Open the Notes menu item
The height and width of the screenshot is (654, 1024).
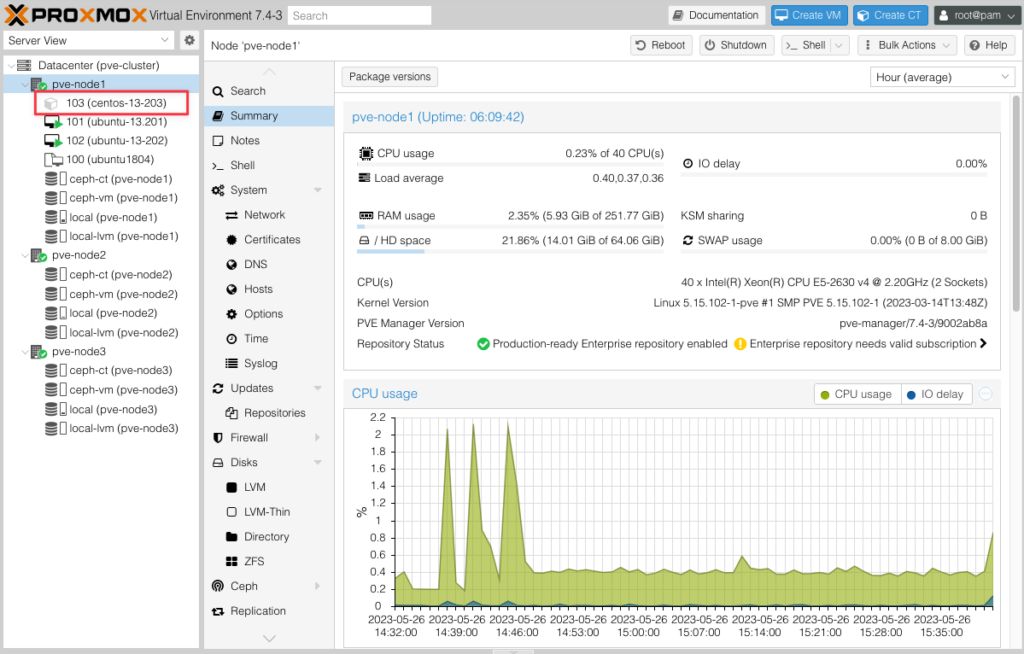268,141
